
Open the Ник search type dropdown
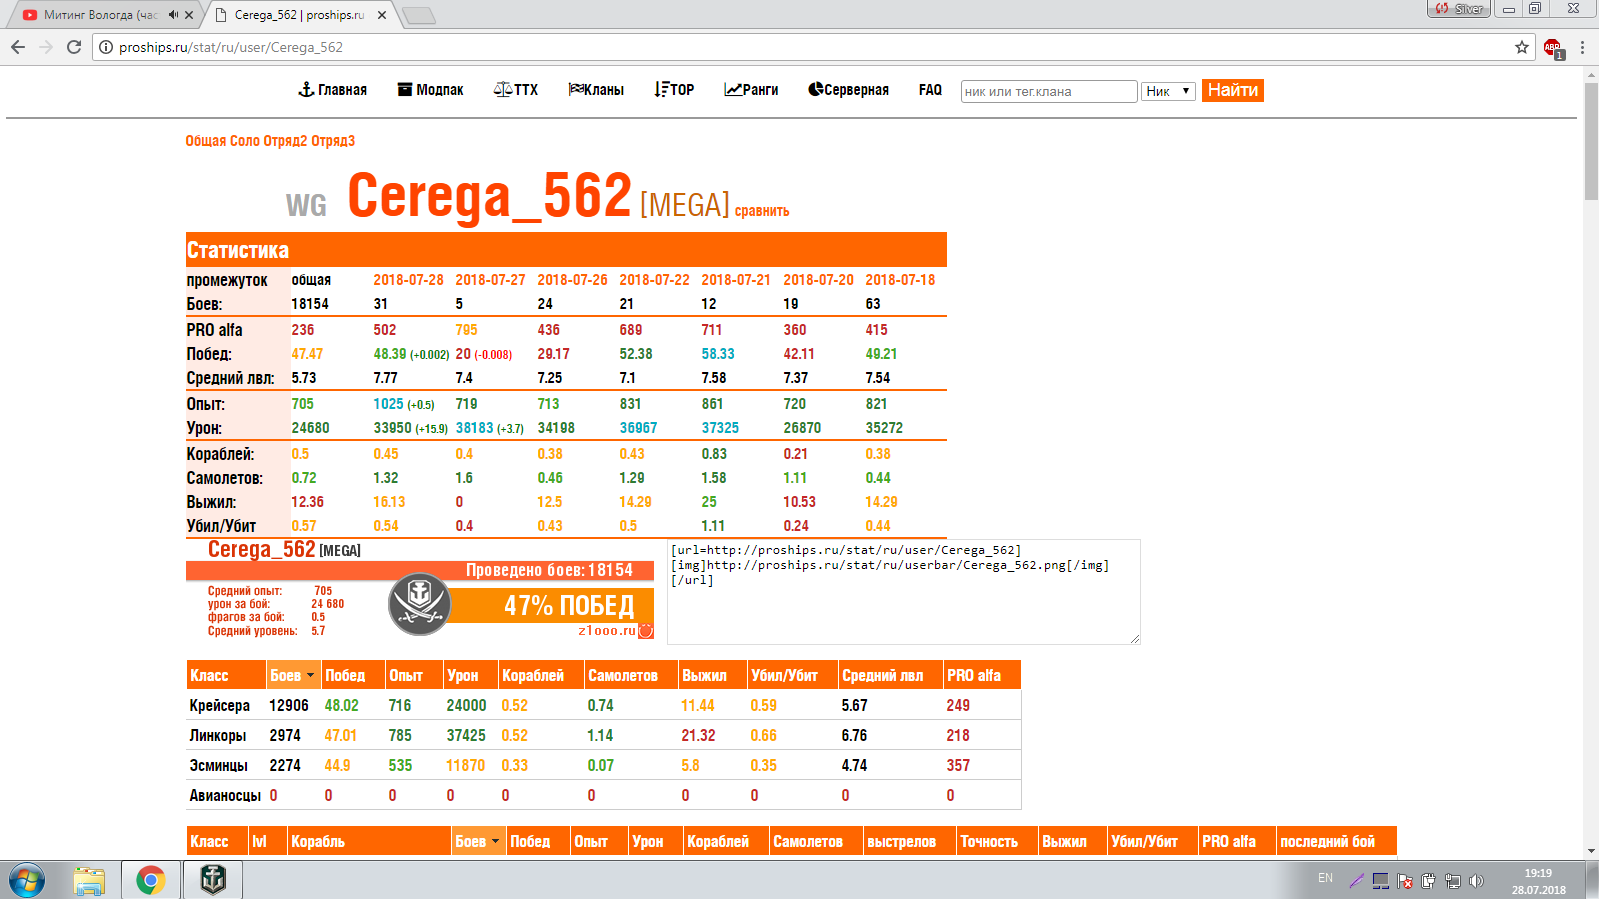click(1168, 91)
